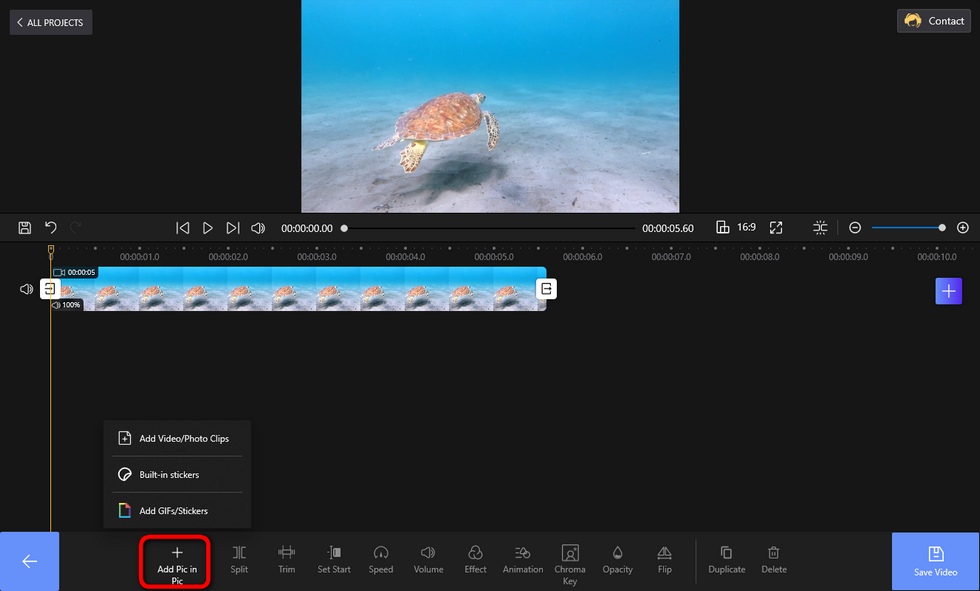Click the timeline zoom slider handle
This screenshot has height=591, width=980.
(942, 227)
